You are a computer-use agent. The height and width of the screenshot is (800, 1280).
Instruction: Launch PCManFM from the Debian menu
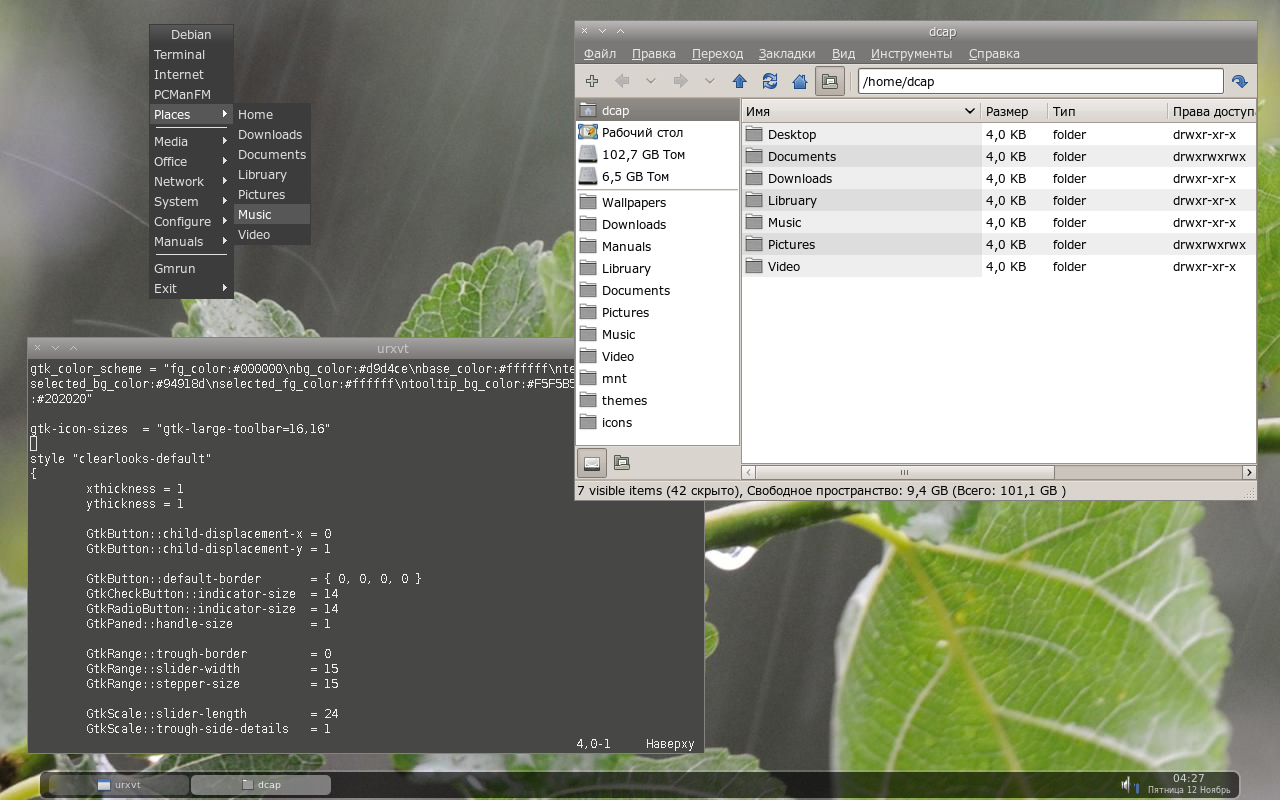pos(191,94)
